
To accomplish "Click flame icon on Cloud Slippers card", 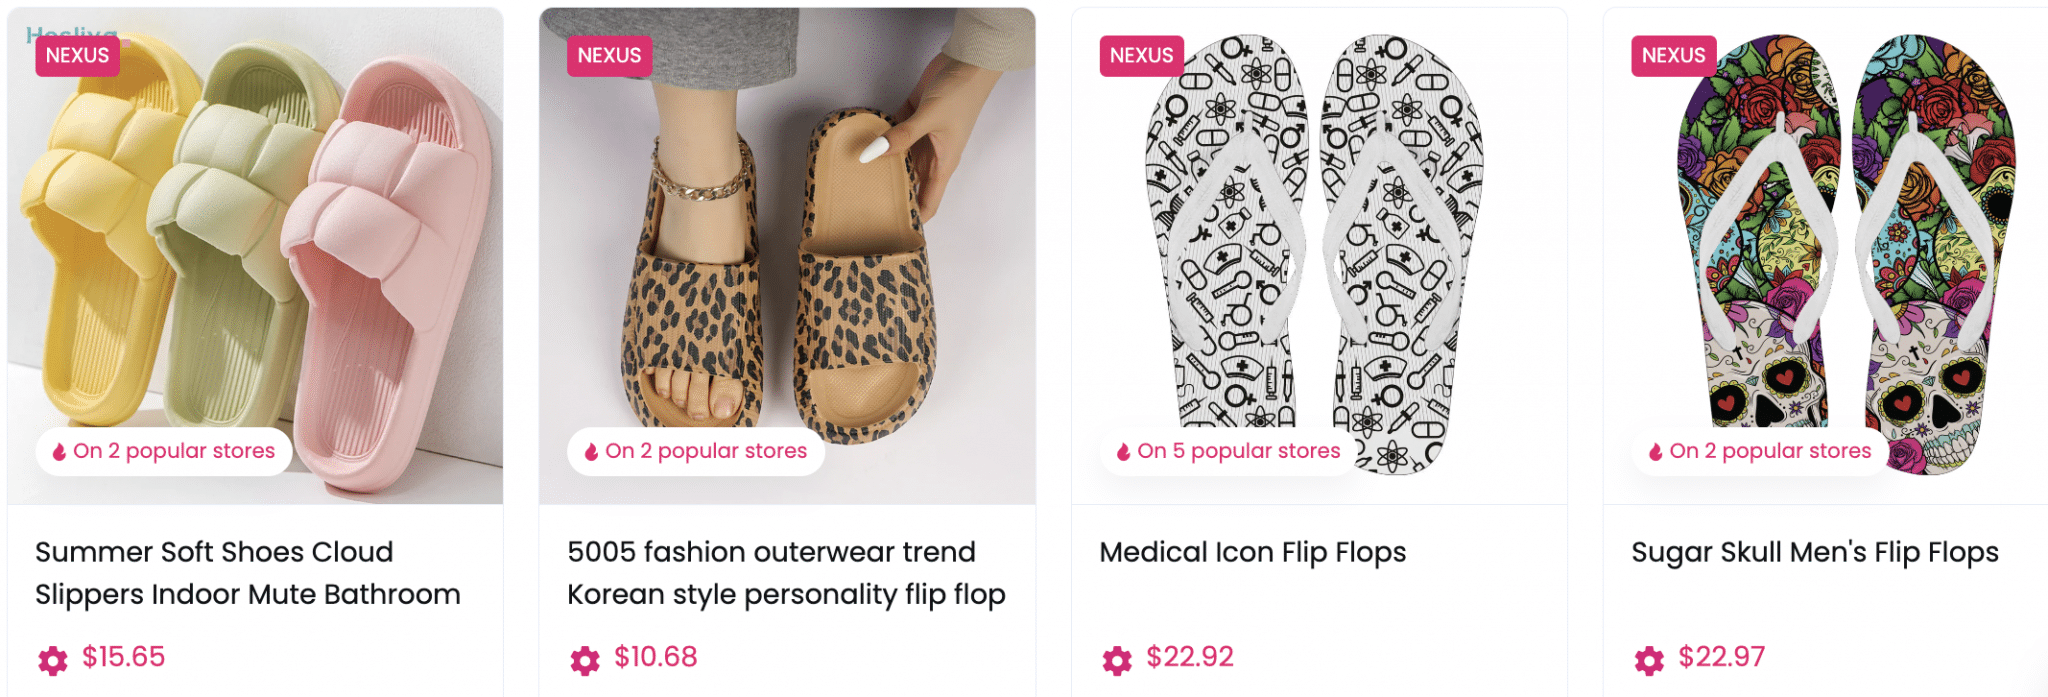I will pos(60,452).
